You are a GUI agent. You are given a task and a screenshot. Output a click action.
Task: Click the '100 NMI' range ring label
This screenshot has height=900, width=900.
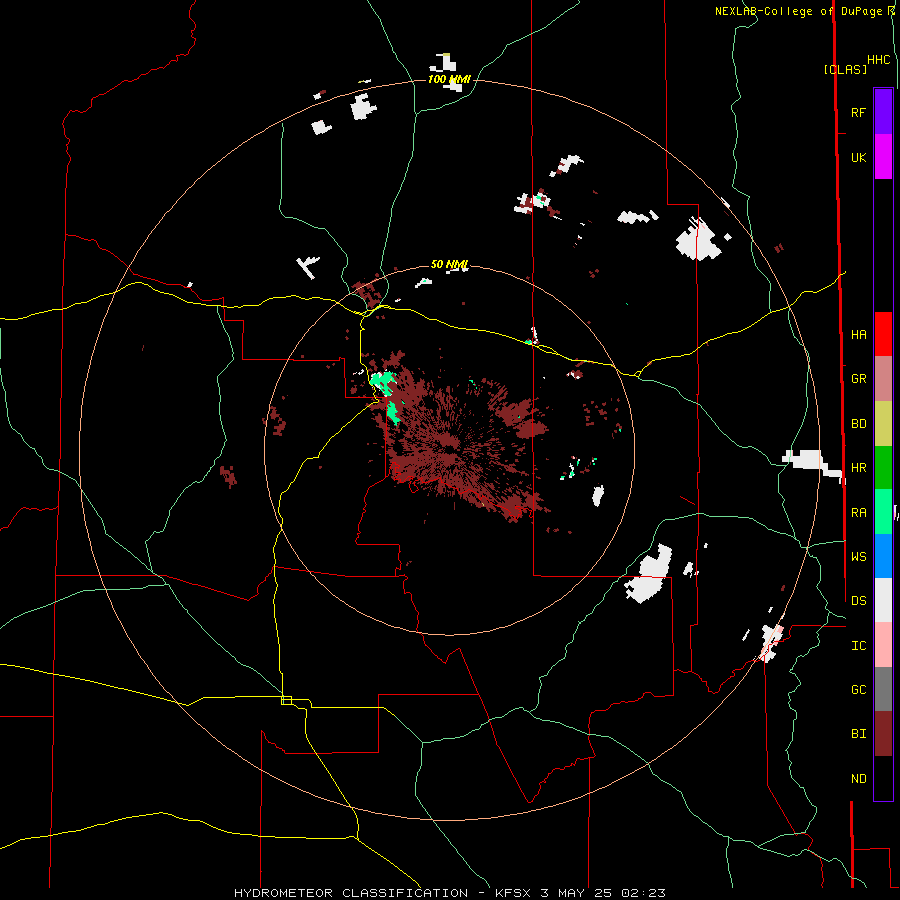[x=449, y=79]
